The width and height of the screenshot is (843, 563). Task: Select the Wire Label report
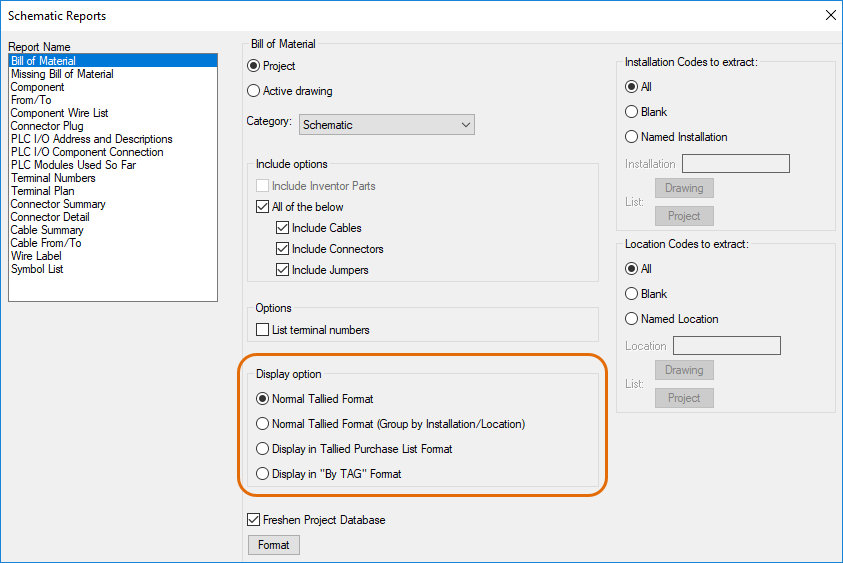36,256
